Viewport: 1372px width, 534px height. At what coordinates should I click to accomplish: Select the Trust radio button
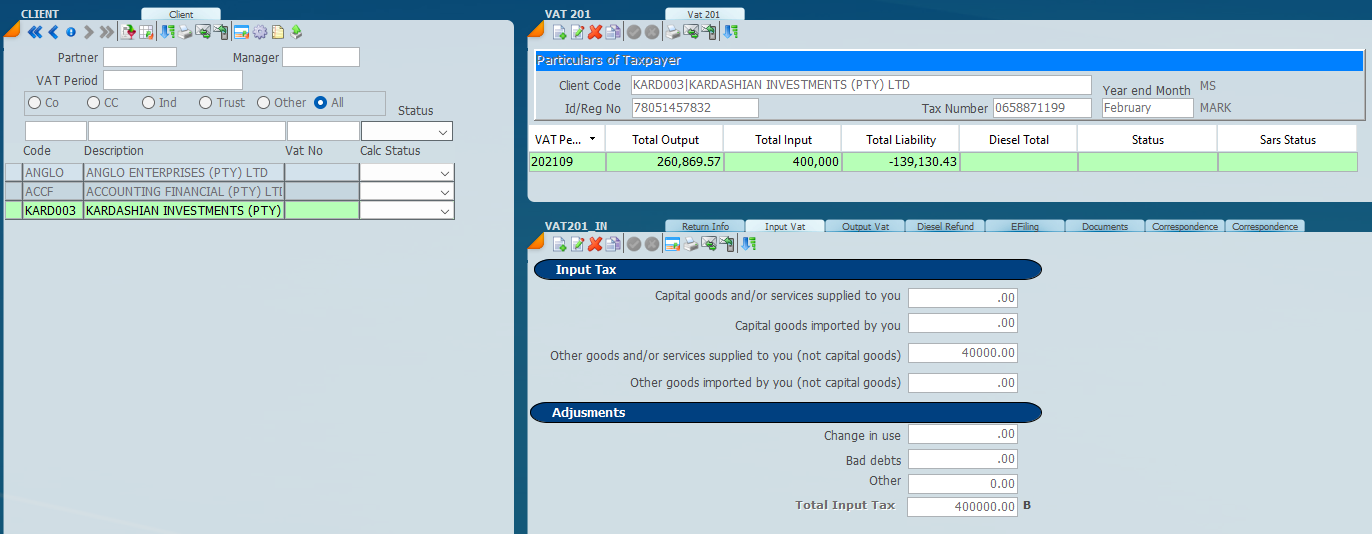tap(206, 103)
